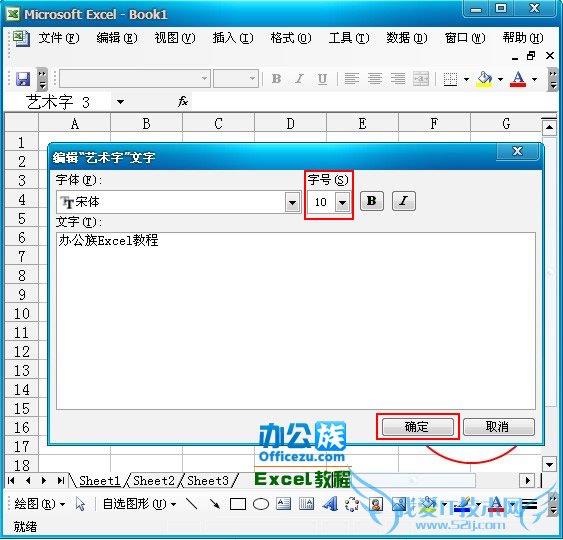The height and width of the screenshot is (540, 563).
Task: Click the Align Right toolbar icon
Action: (x=397, y=79)
